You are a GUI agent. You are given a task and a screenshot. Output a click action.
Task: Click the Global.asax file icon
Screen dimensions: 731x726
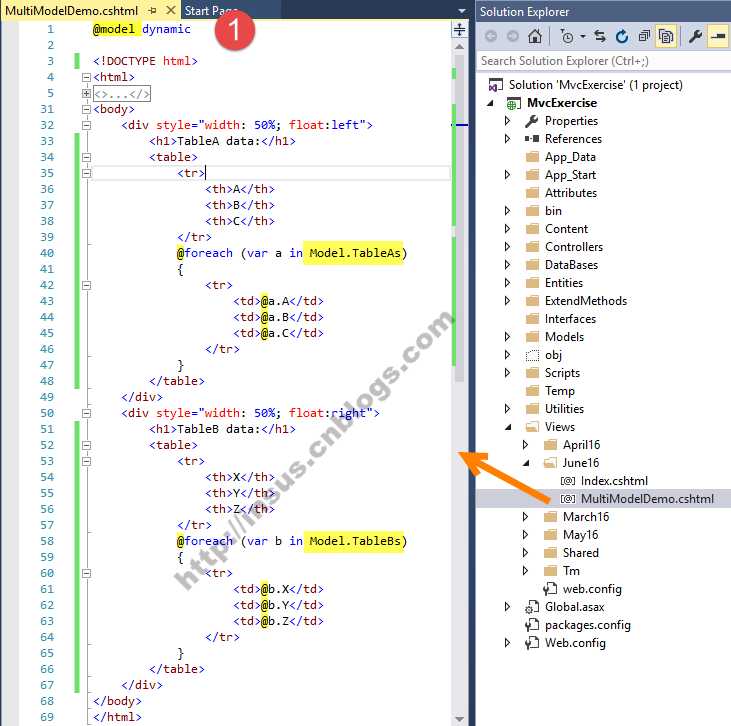click(532, 607)
